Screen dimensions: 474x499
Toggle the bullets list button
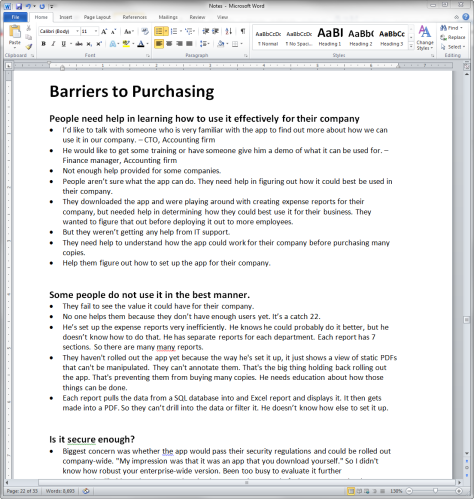pos(159,31)
